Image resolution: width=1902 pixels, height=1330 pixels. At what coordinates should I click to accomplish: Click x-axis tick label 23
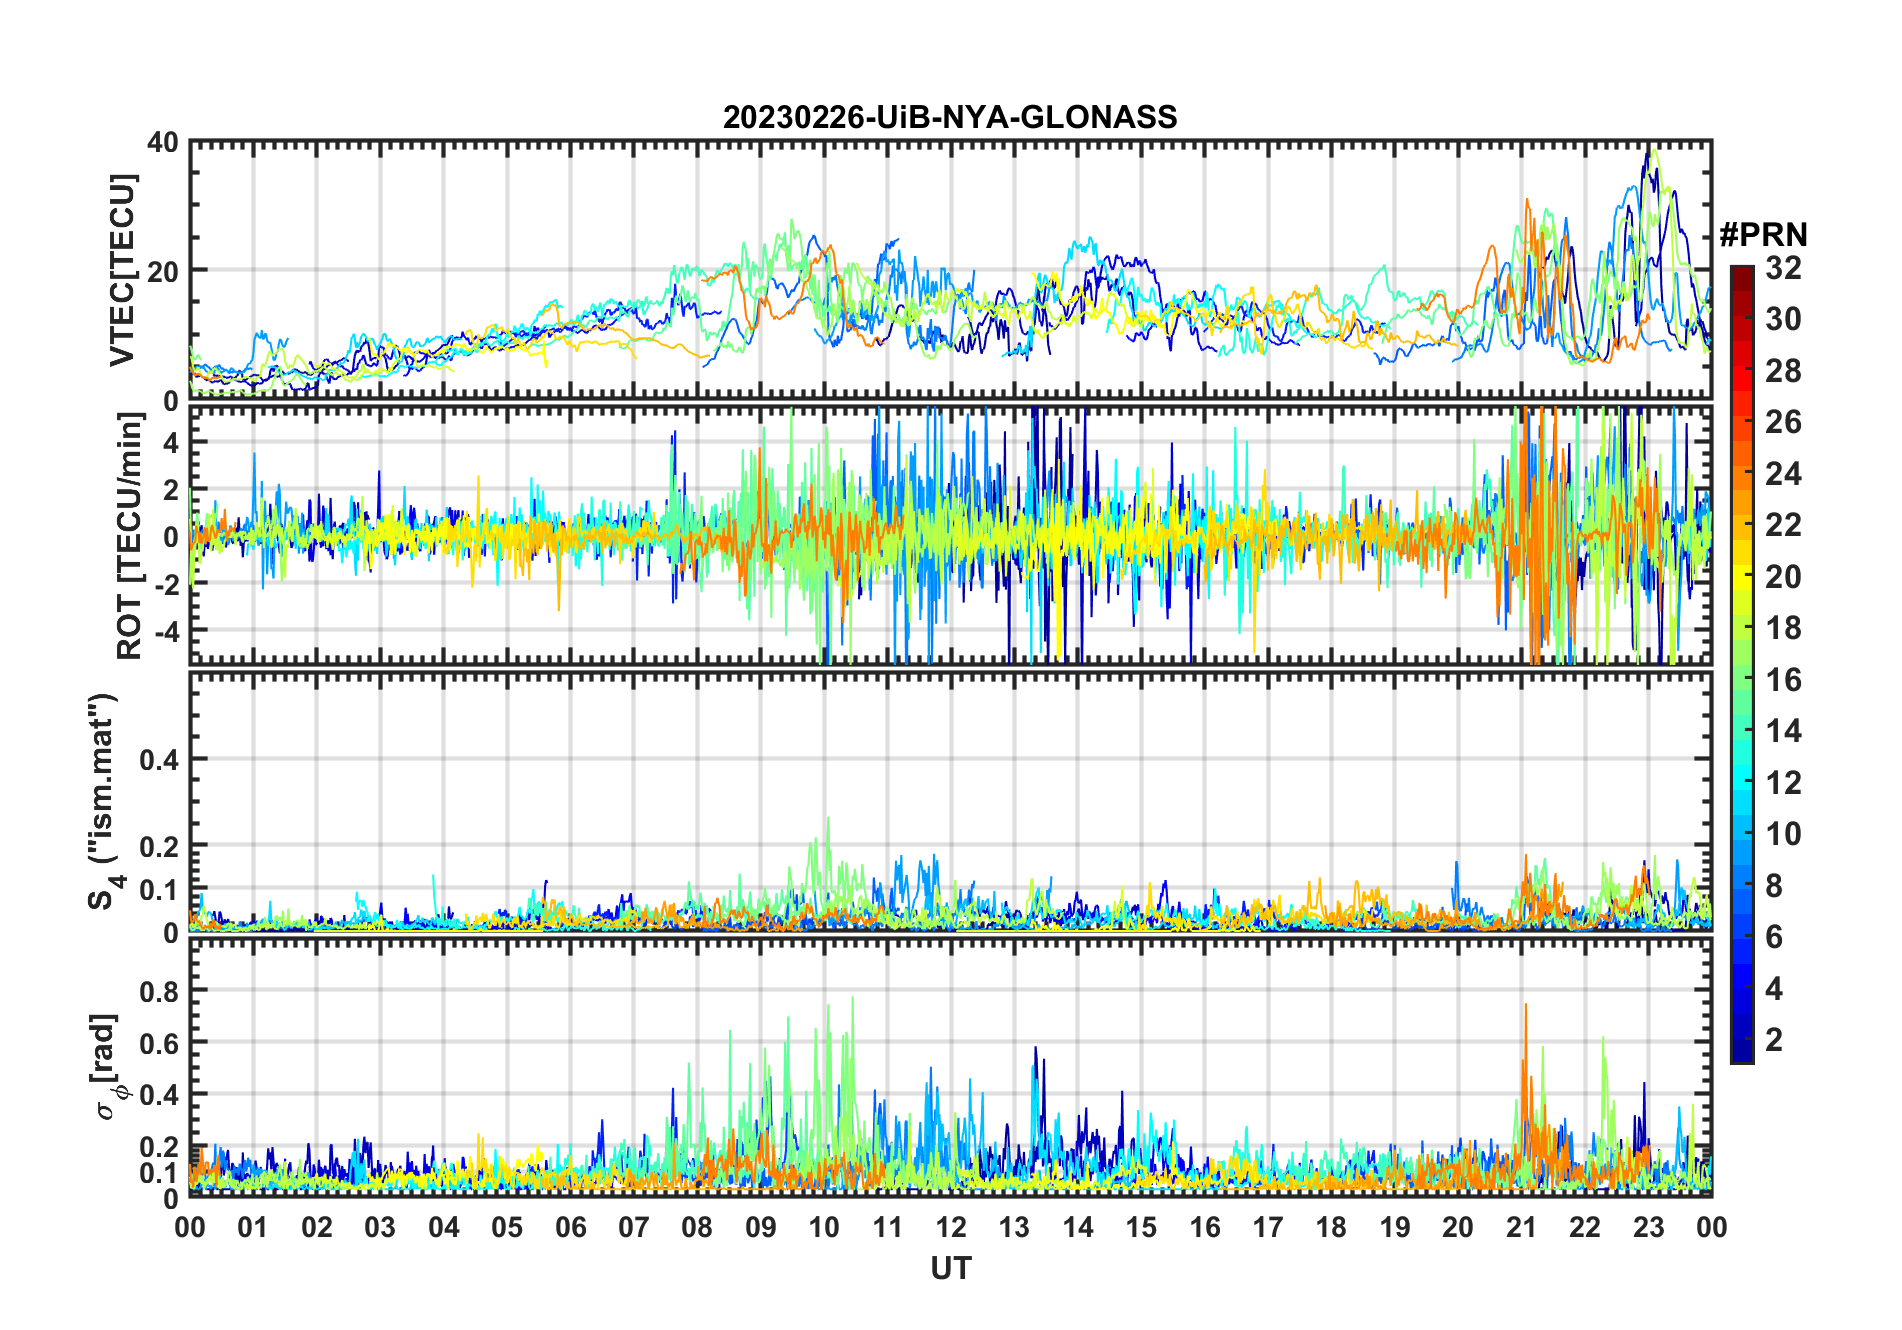coord(1648,1227)
